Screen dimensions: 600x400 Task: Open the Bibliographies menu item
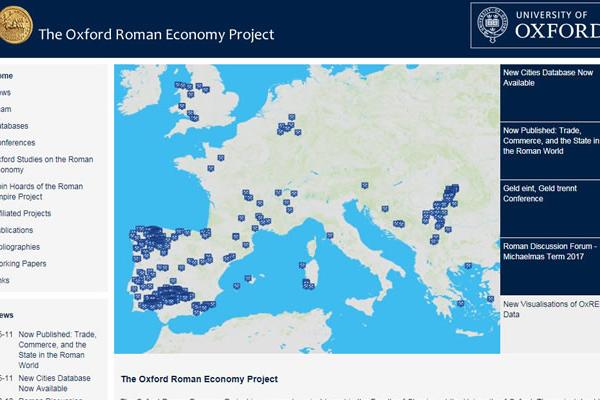20,247
